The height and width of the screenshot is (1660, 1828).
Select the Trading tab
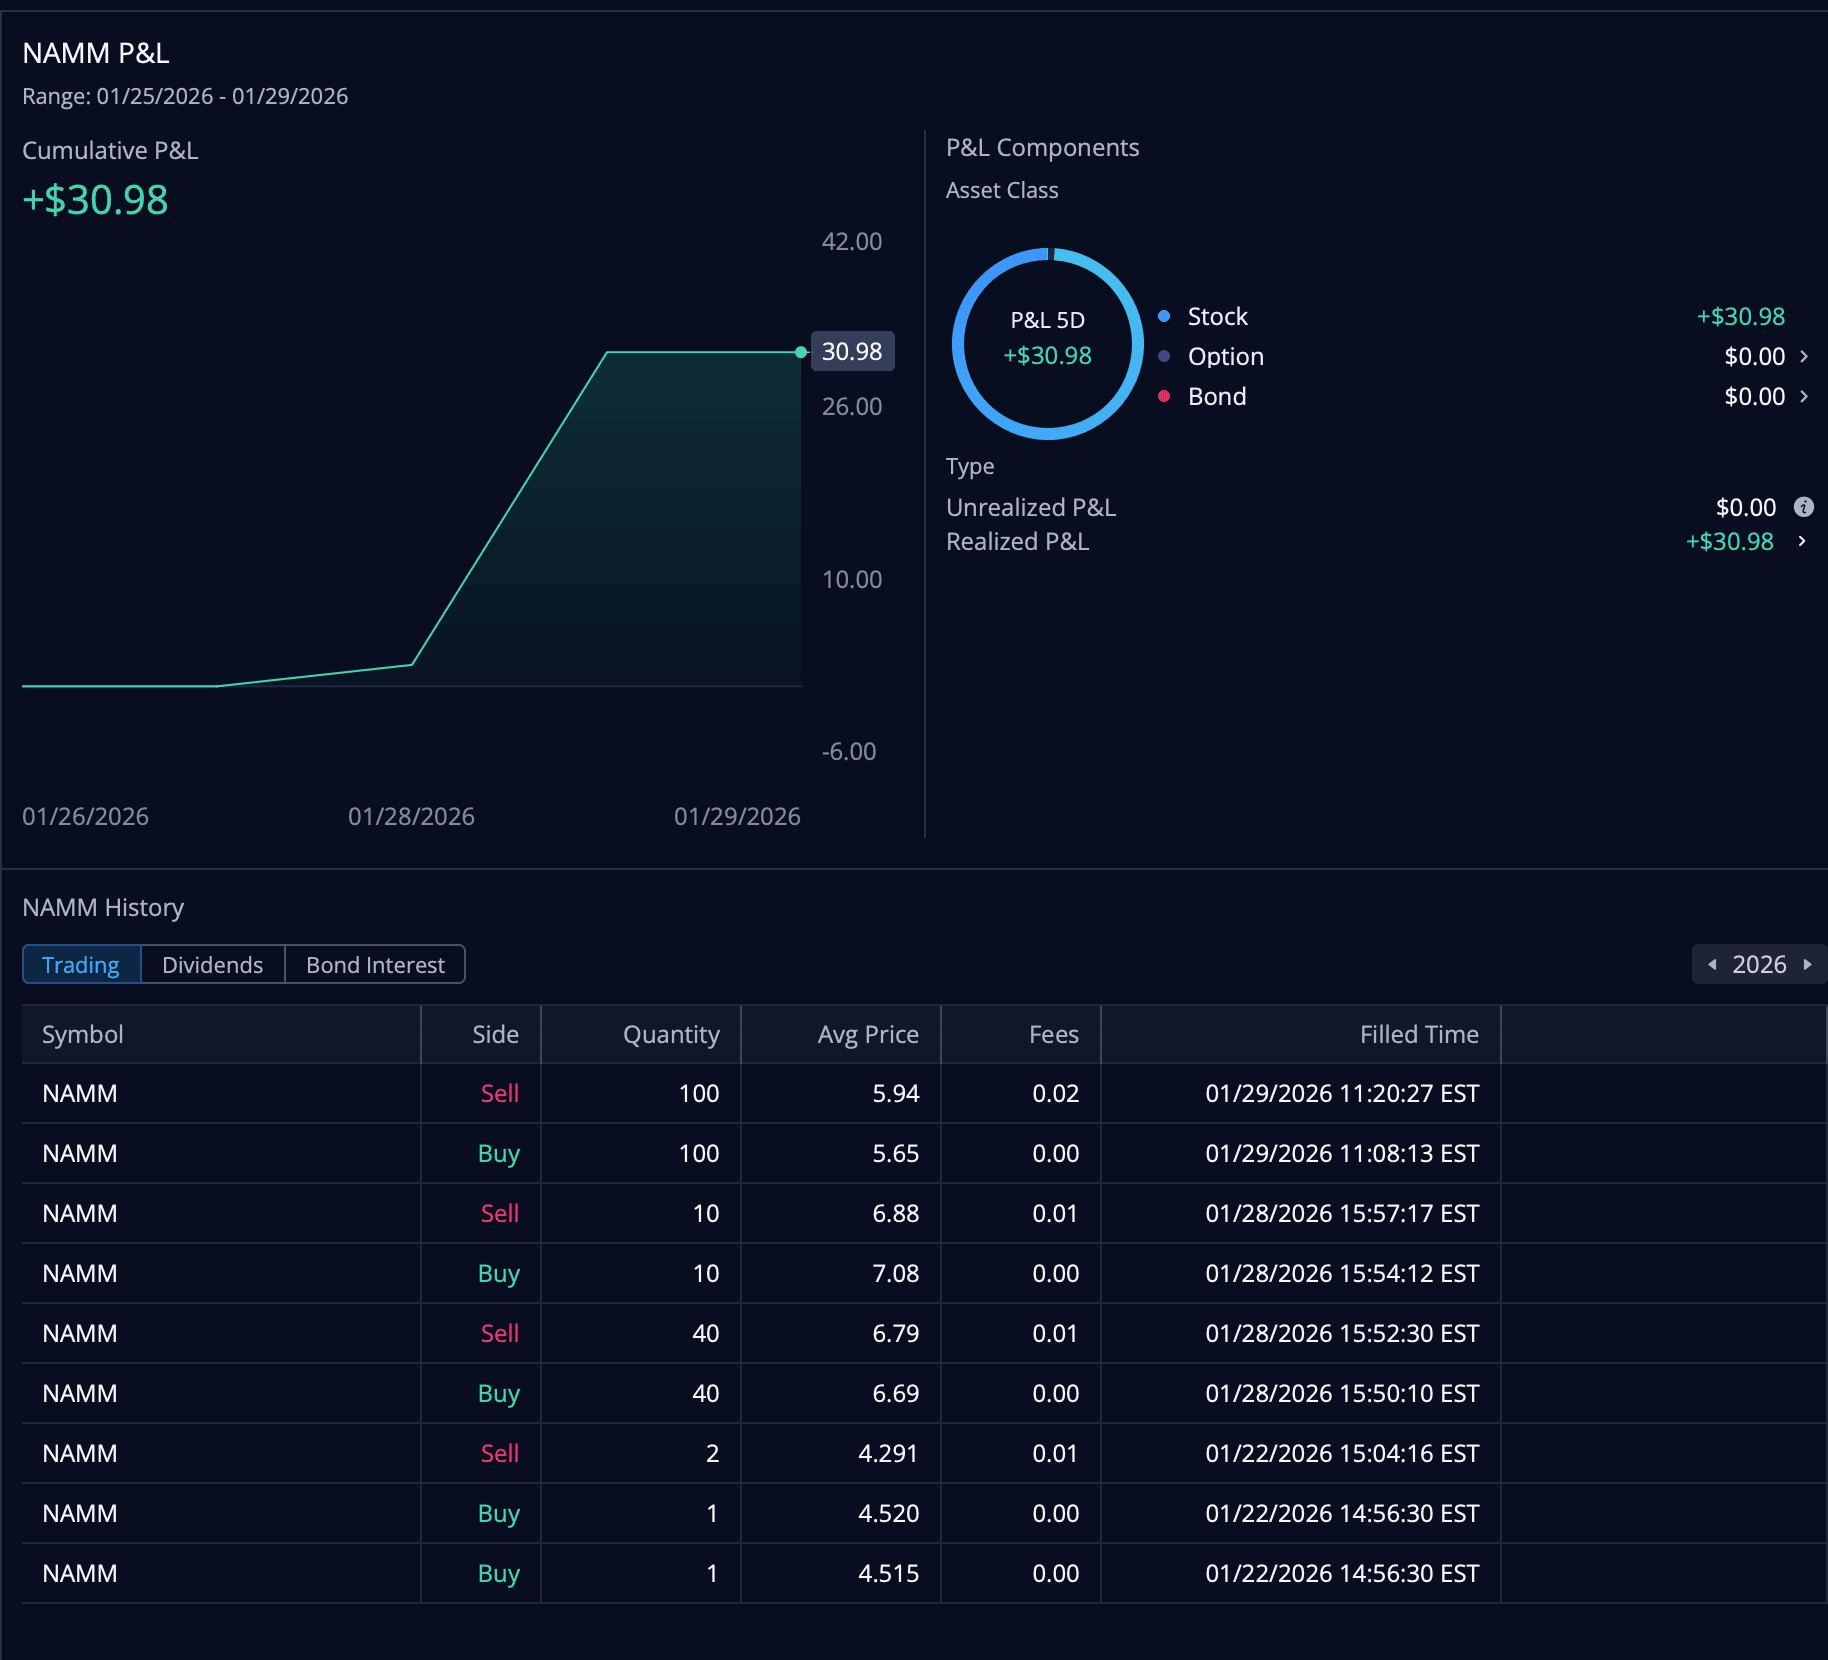81,965
